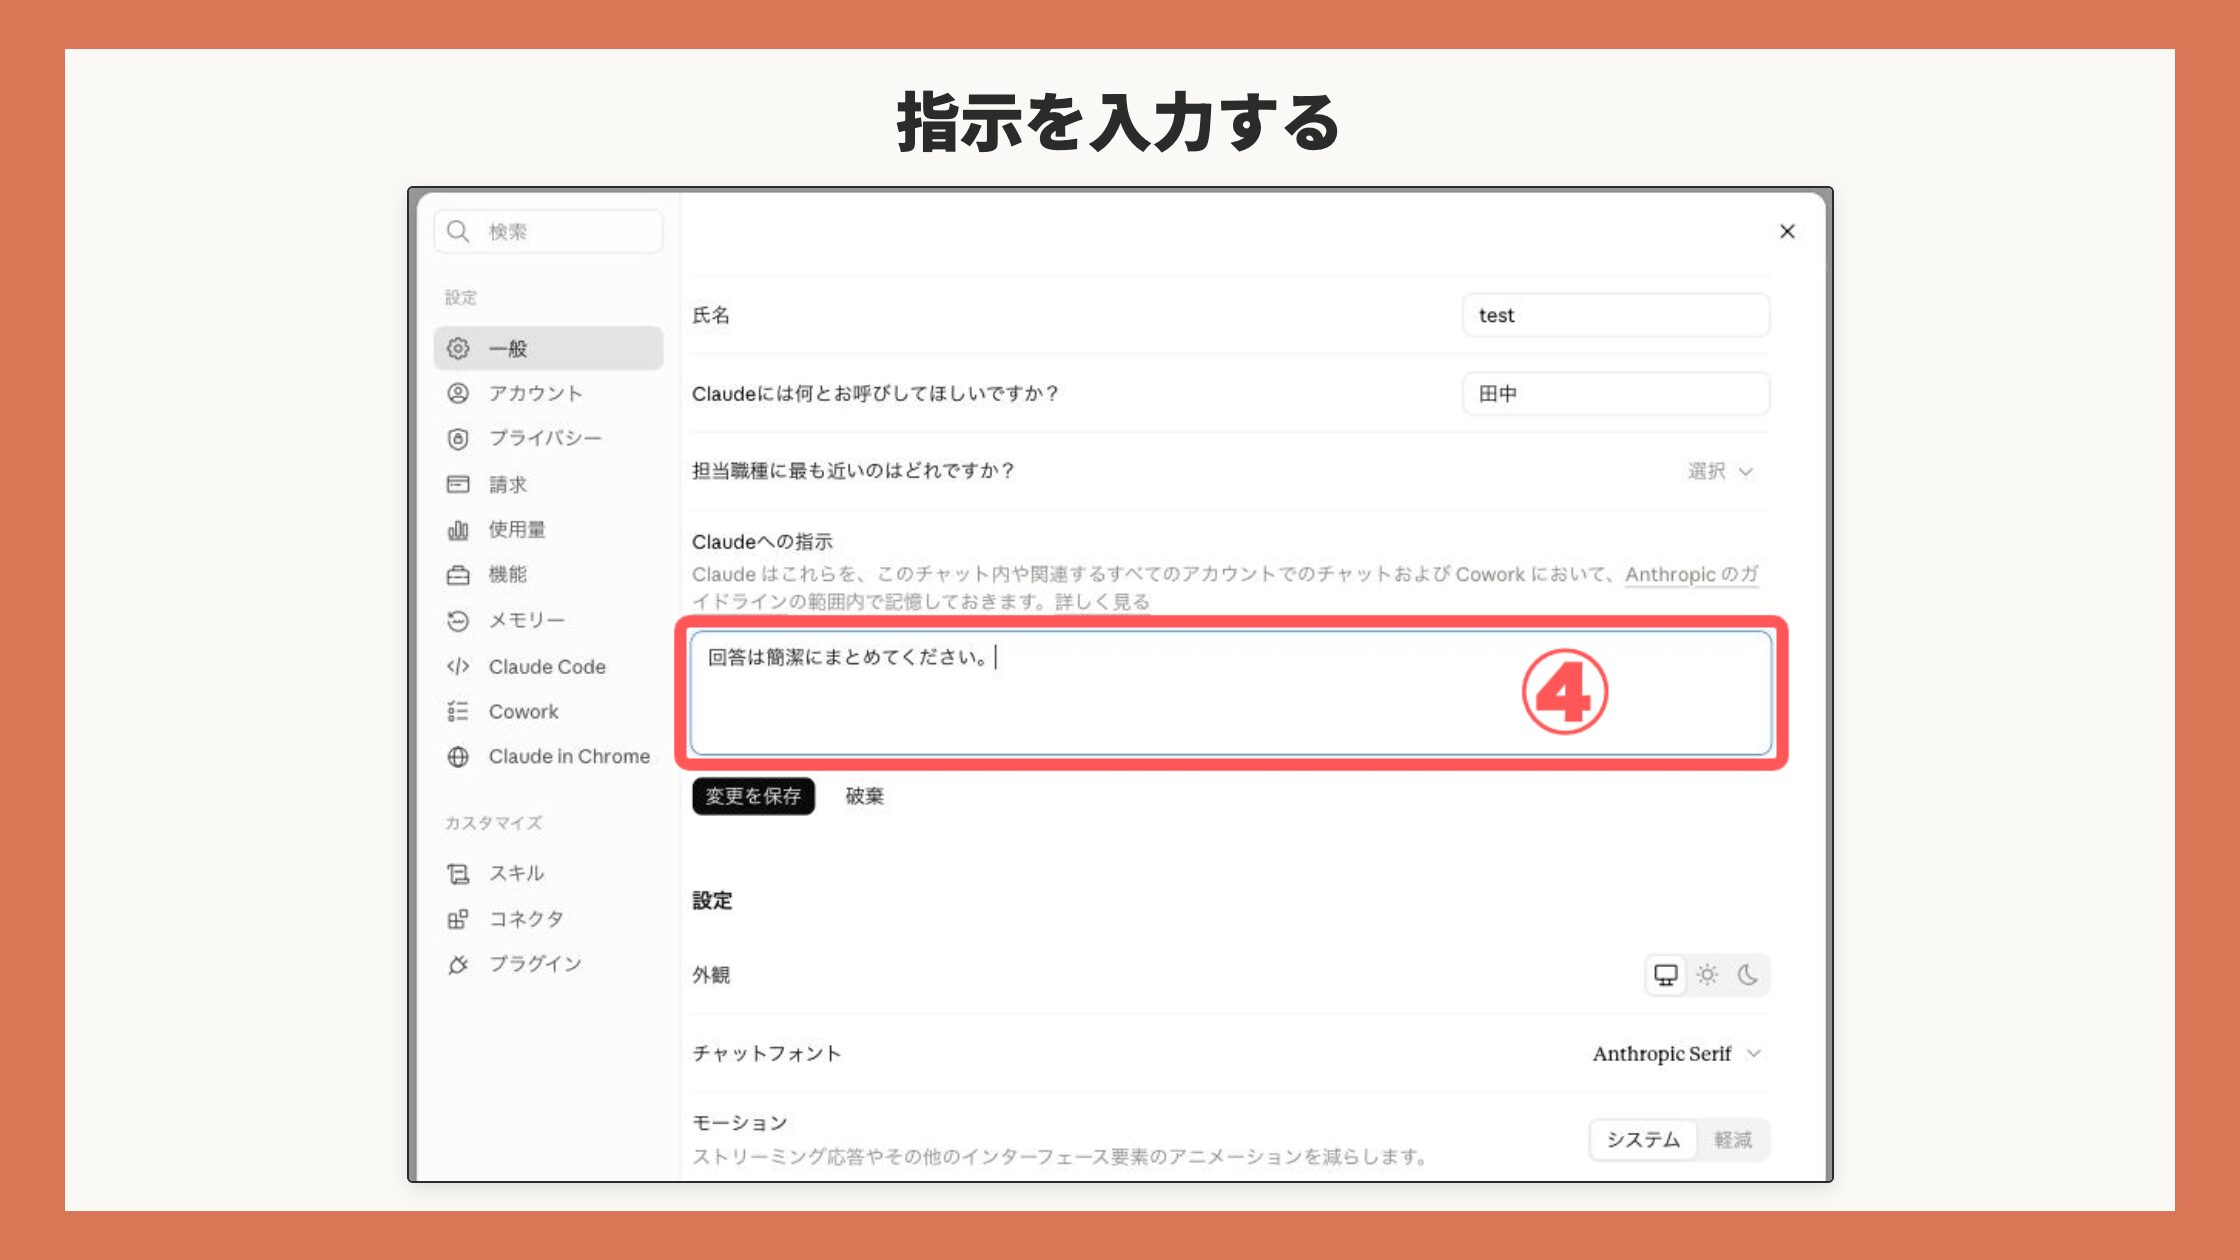The height and width of the screenshot is (1260, 2240).
Task: Click the Claude Code brackets icon
Action: coord(458,666)
